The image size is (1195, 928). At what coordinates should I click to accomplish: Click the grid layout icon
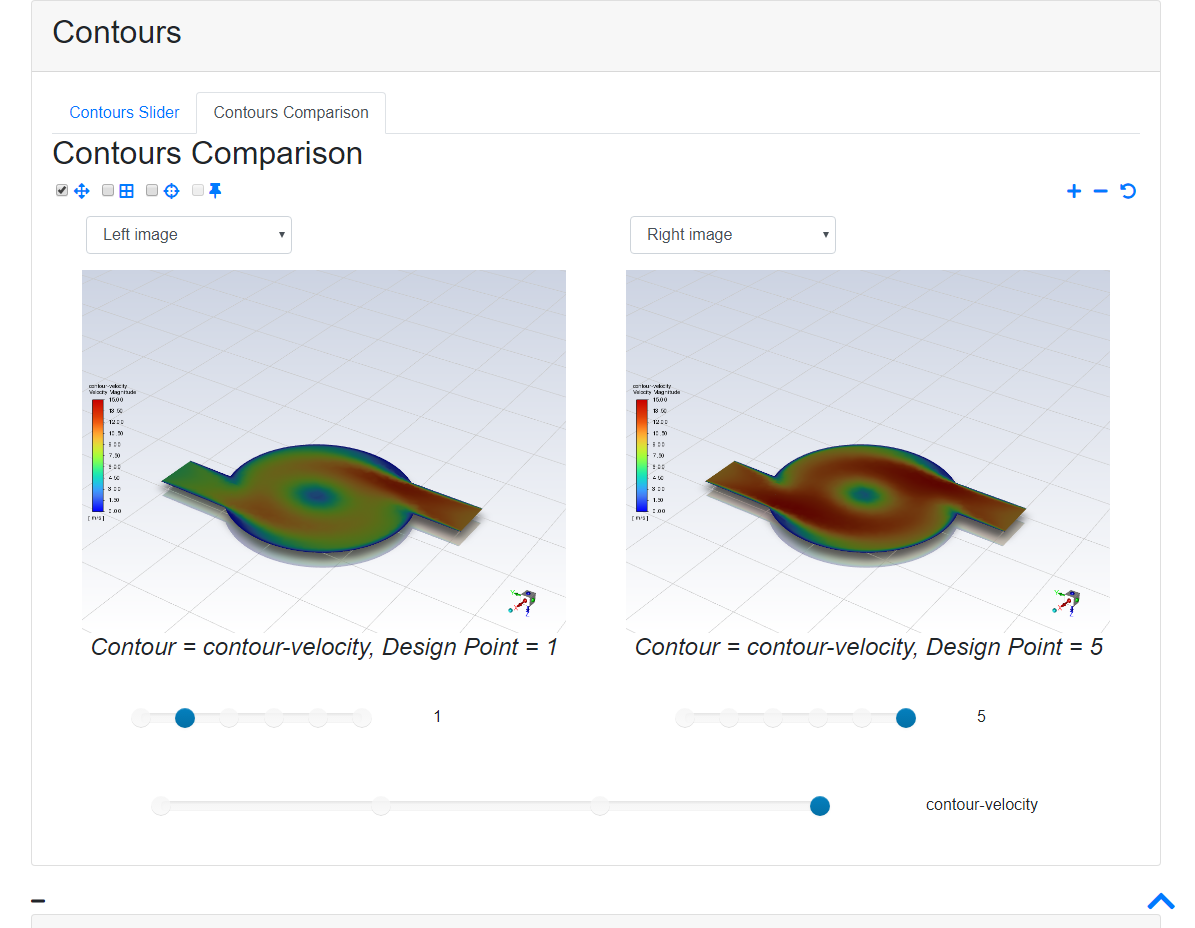tap(126, 190)
